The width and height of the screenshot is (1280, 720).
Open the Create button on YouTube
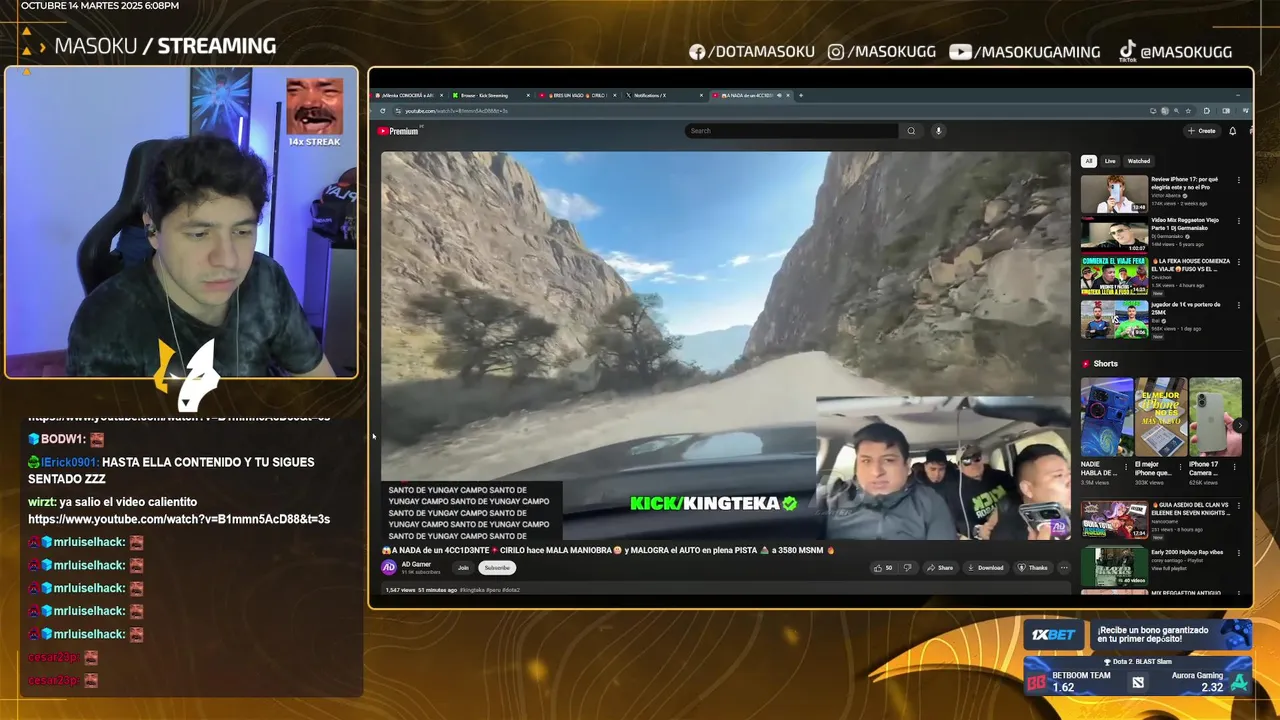[x=1202, y=131]
